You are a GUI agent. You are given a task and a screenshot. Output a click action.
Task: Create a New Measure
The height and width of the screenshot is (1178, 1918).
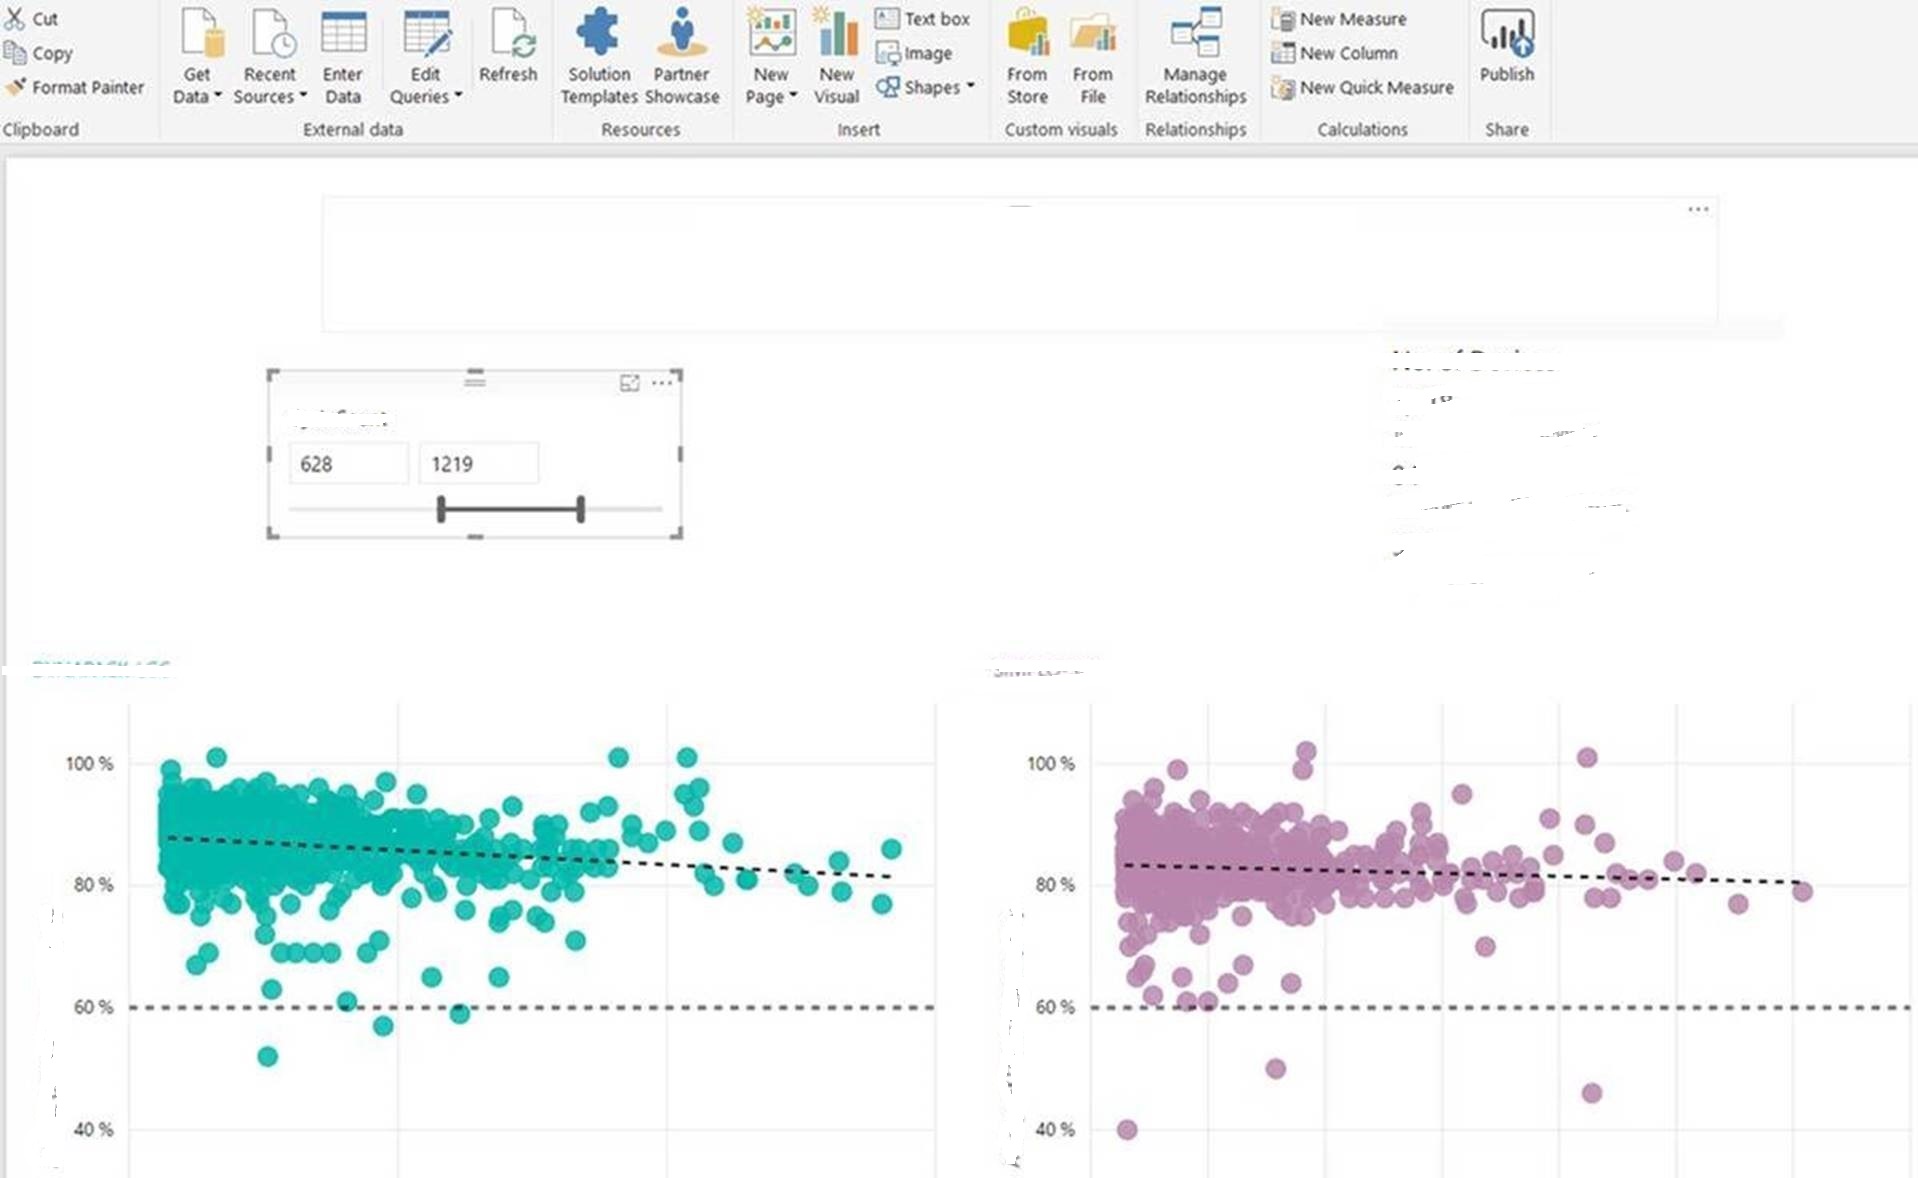[x=1339, y=18]
